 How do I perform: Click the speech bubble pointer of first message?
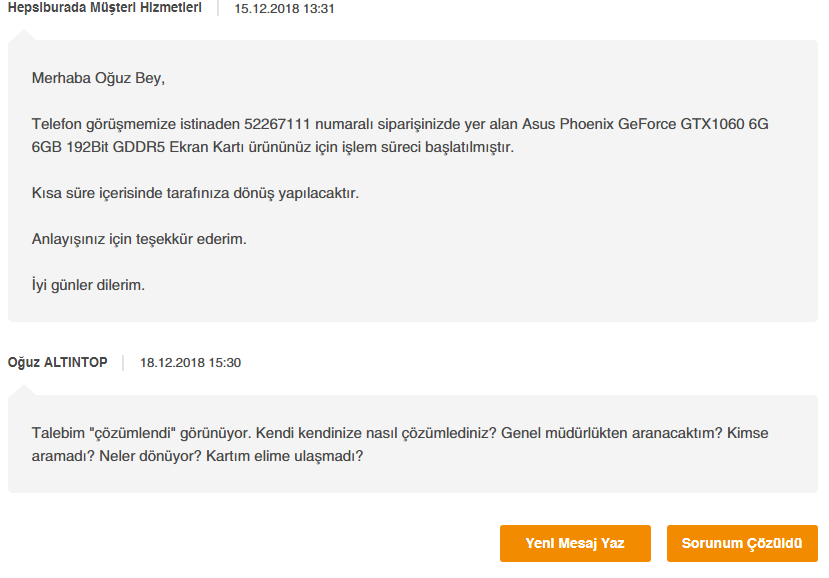(x=22, y=35)
